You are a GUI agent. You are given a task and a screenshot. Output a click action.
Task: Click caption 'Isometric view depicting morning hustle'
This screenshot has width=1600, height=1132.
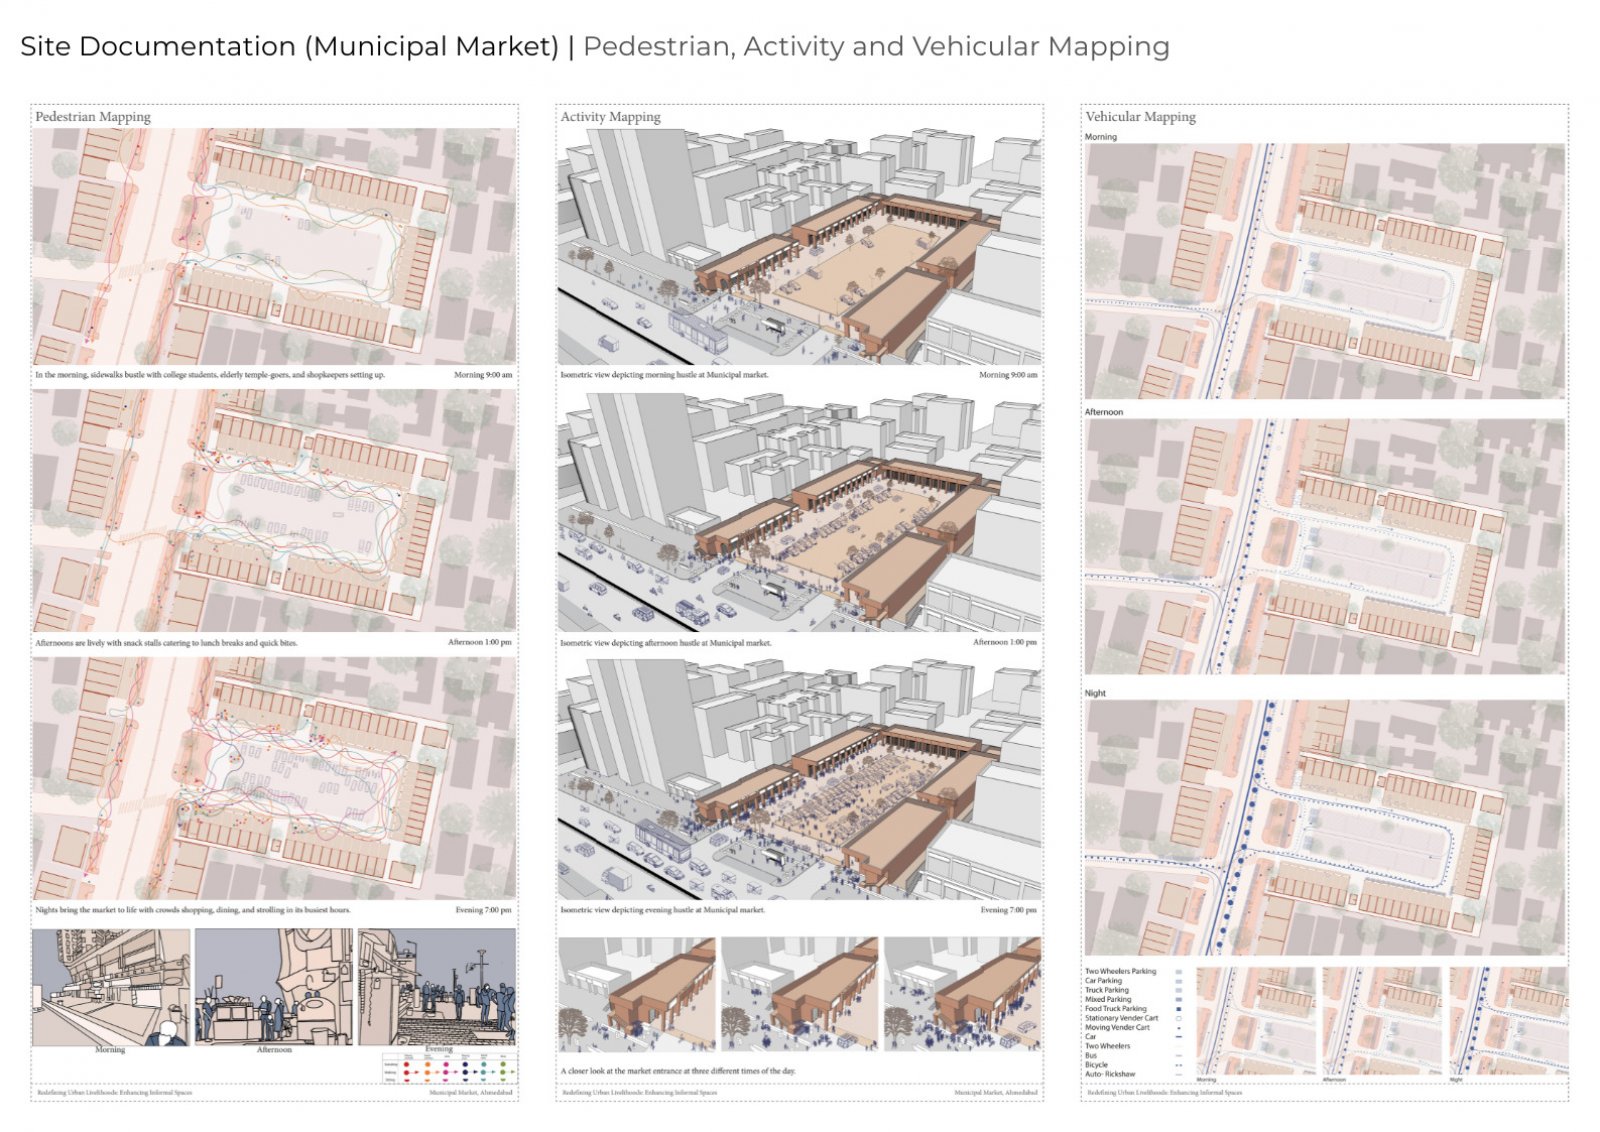[x=665, y=375]
